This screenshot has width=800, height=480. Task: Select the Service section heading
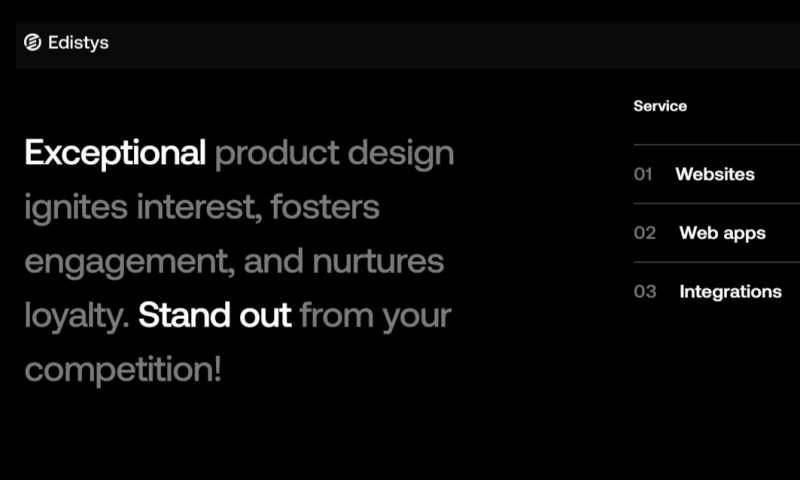pos(660,106)
